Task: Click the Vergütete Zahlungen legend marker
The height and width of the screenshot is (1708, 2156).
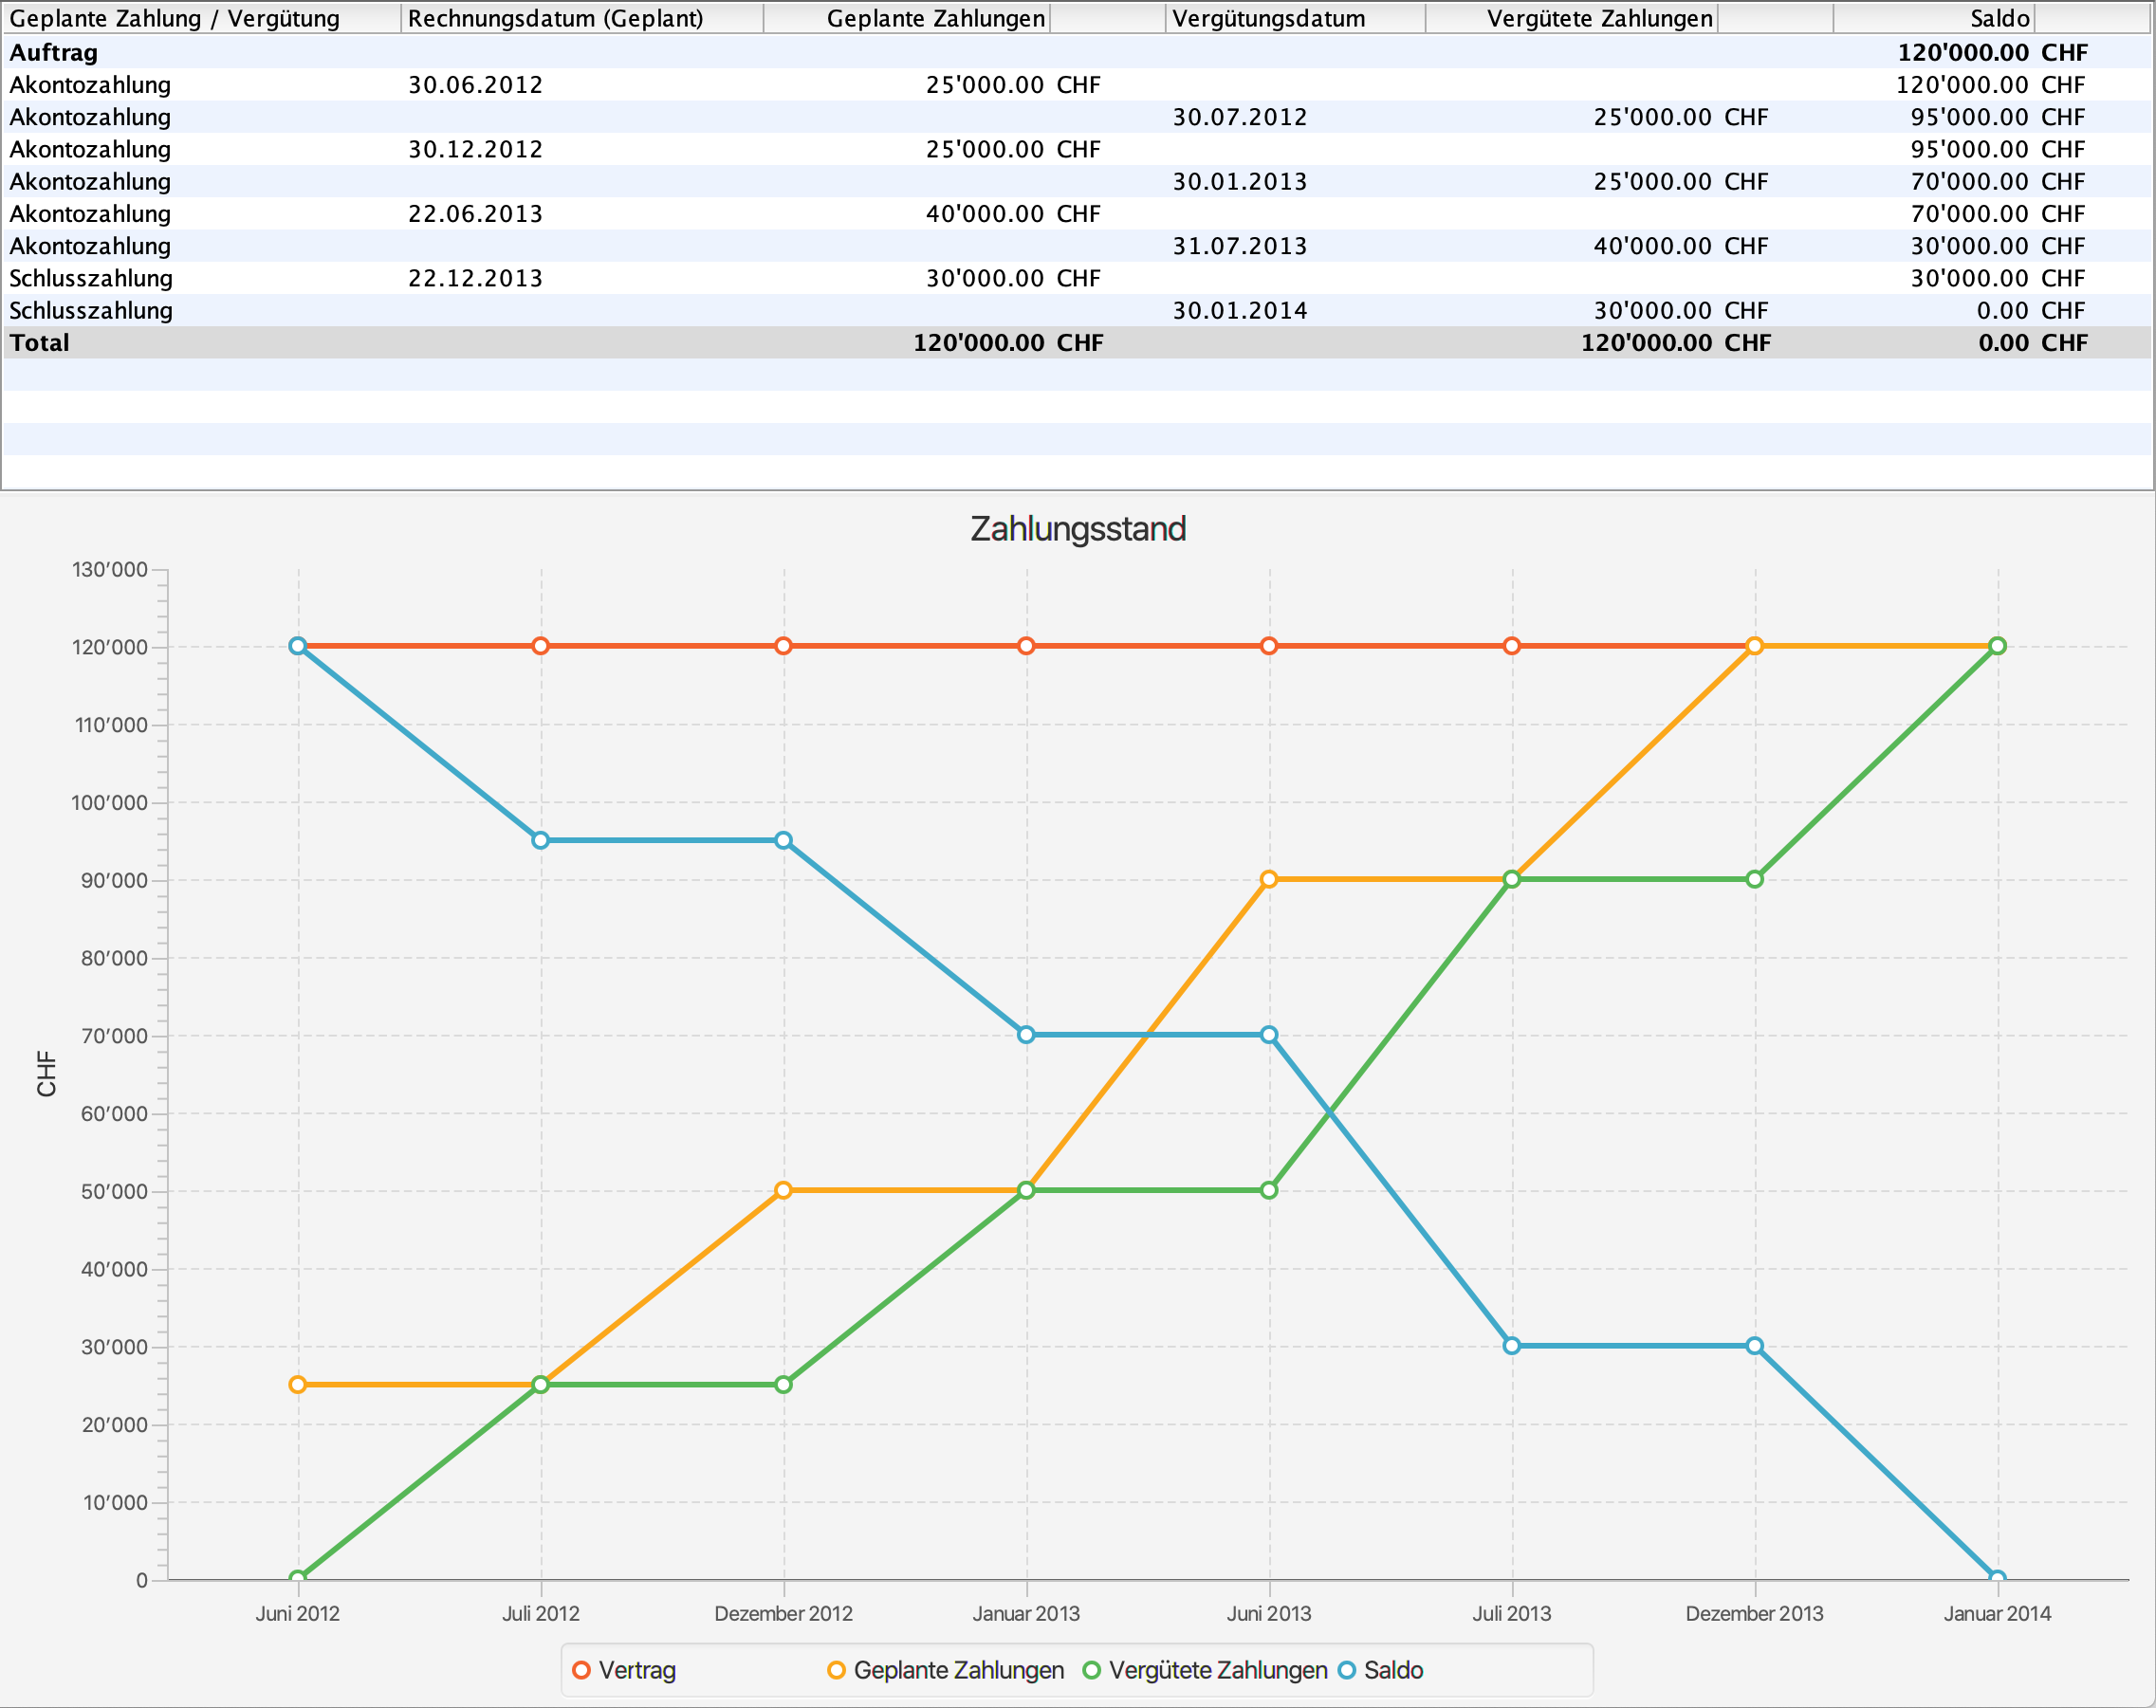Action: click(x=1092, y=1670)
